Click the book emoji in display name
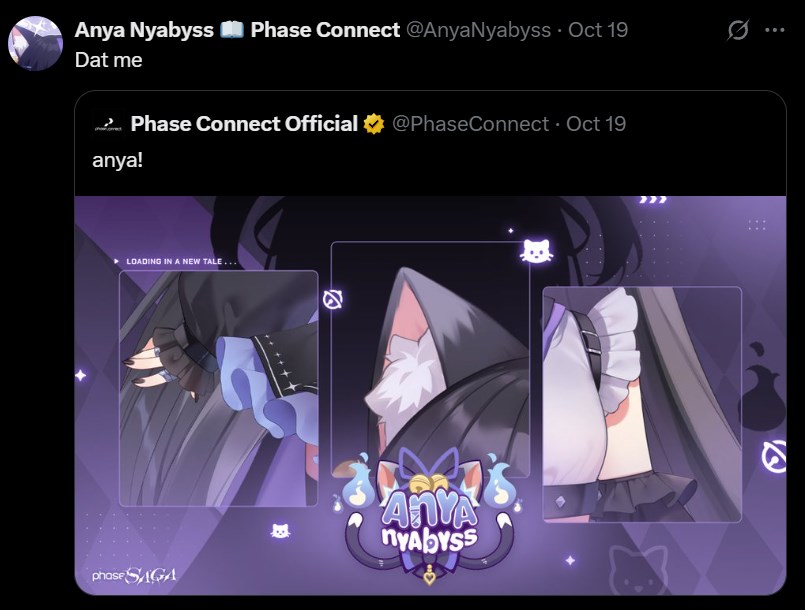Image resolution: width=805 pixels, height=610 pixels. click(232, 30)
